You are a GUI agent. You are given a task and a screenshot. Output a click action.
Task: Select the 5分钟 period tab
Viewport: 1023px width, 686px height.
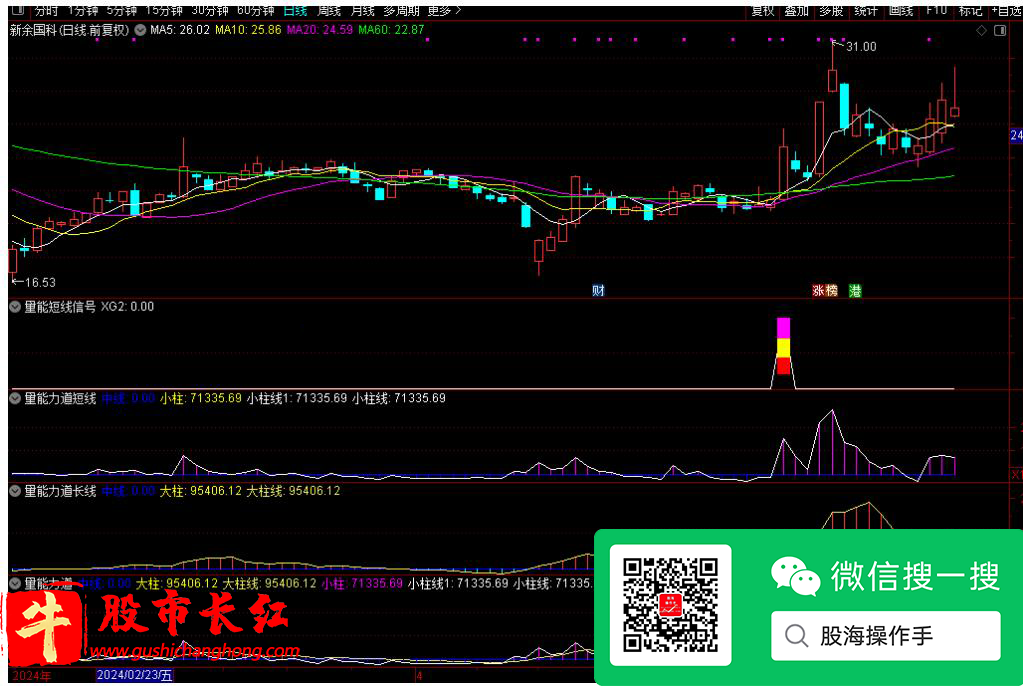point(122,10)
